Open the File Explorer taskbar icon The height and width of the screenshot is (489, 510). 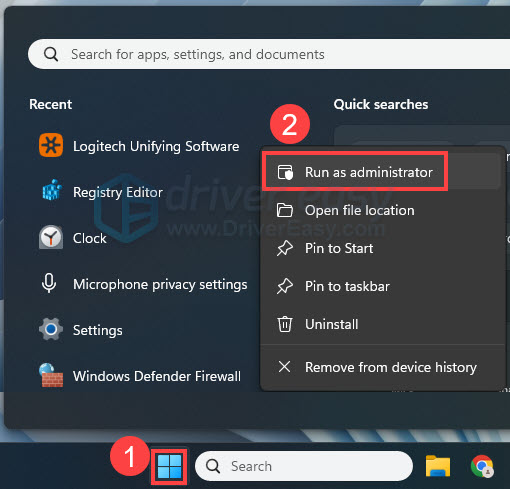click(x=438, y=466)
